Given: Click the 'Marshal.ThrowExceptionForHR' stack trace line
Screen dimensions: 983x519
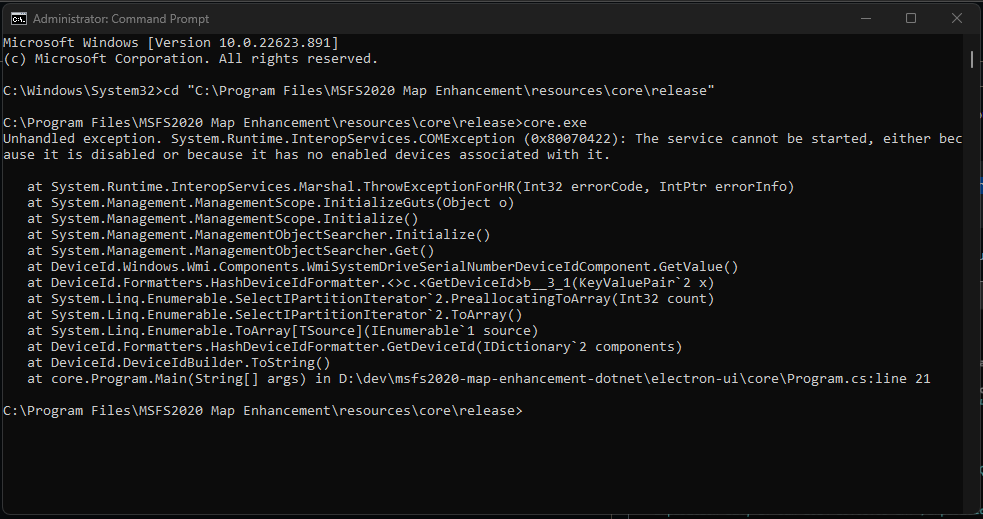Looking at the screenshot, I should [411, 187].
